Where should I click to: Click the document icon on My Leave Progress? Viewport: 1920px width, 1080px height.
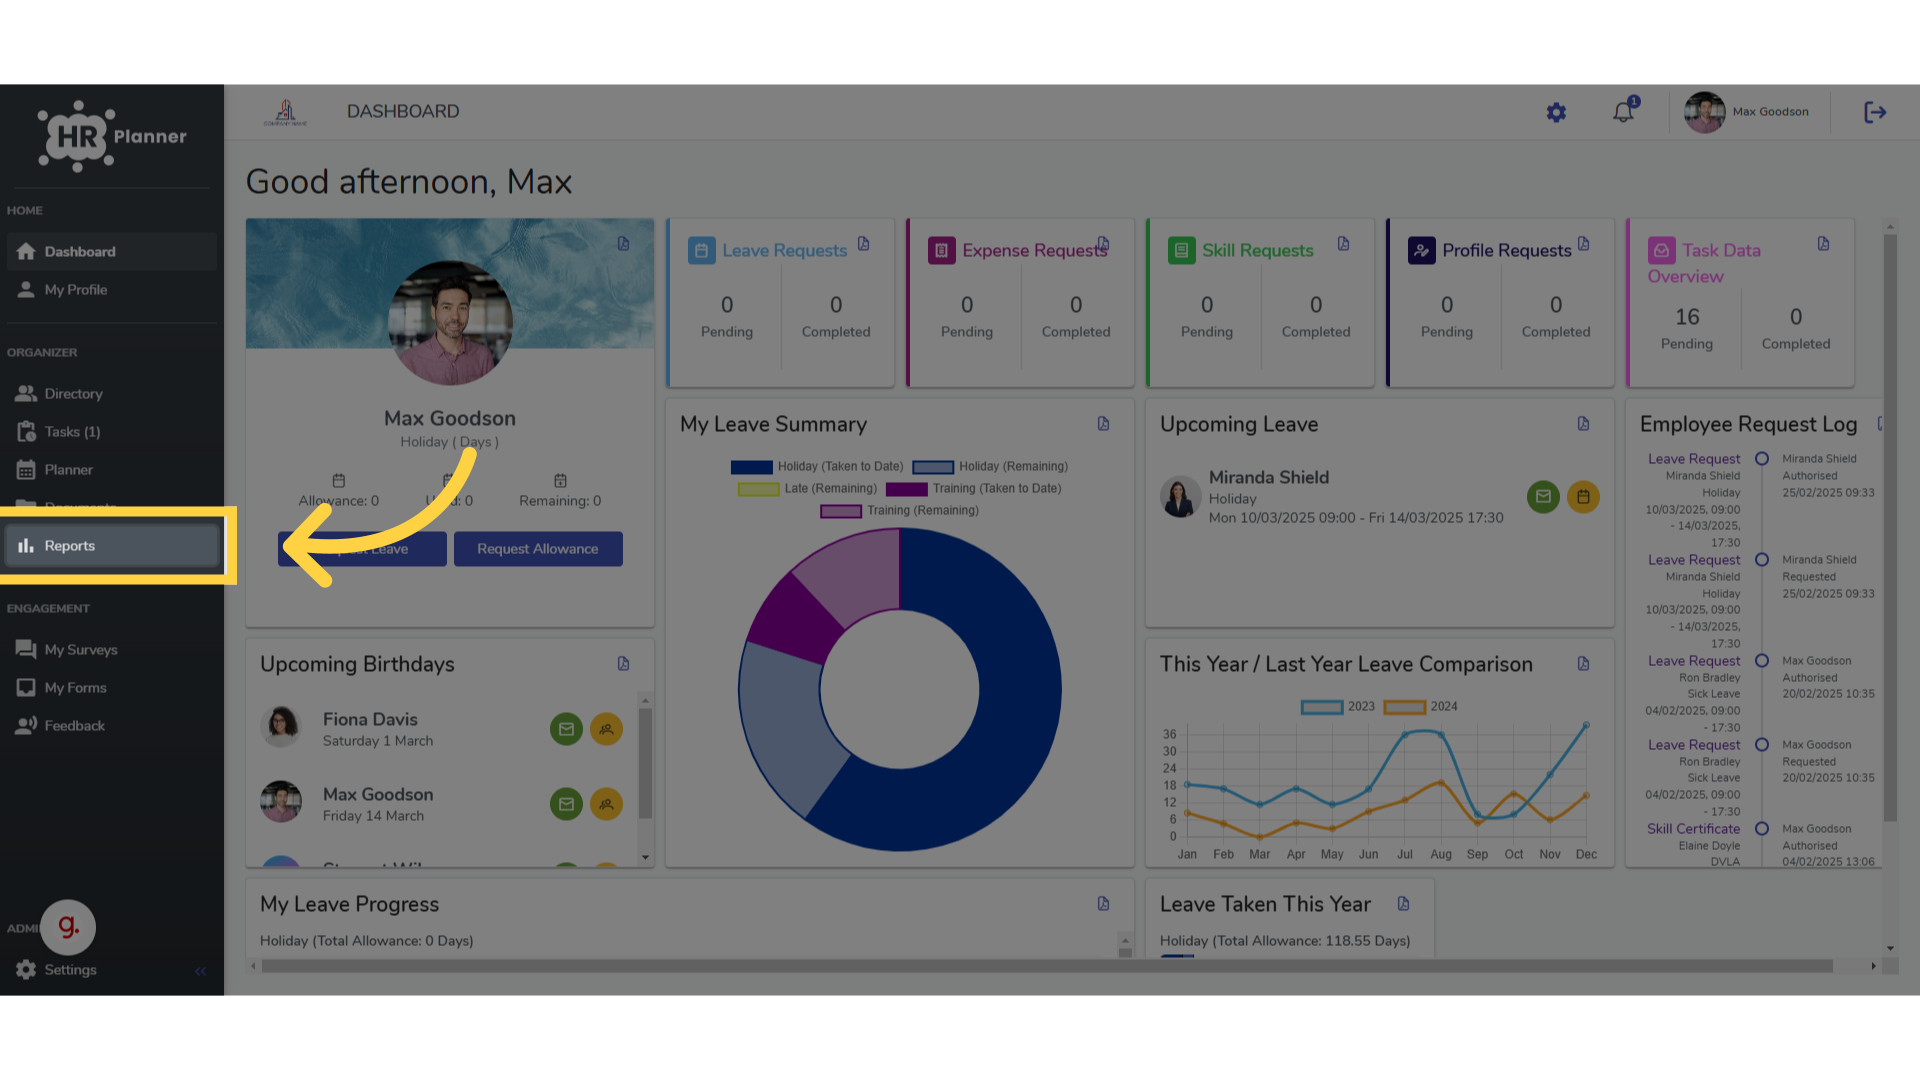point(1104,904)
